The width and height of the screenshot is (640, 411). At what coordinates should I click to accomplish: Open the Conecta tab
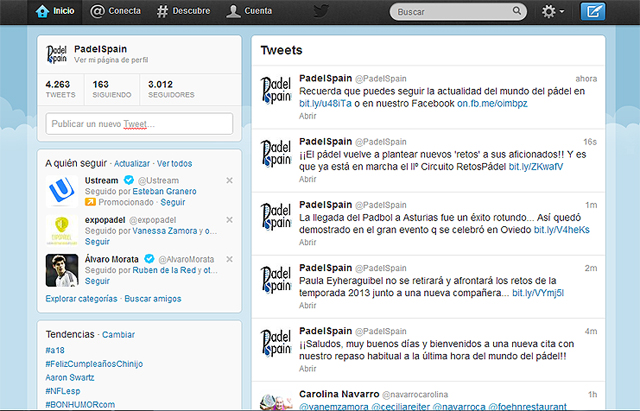pos(116,11)
